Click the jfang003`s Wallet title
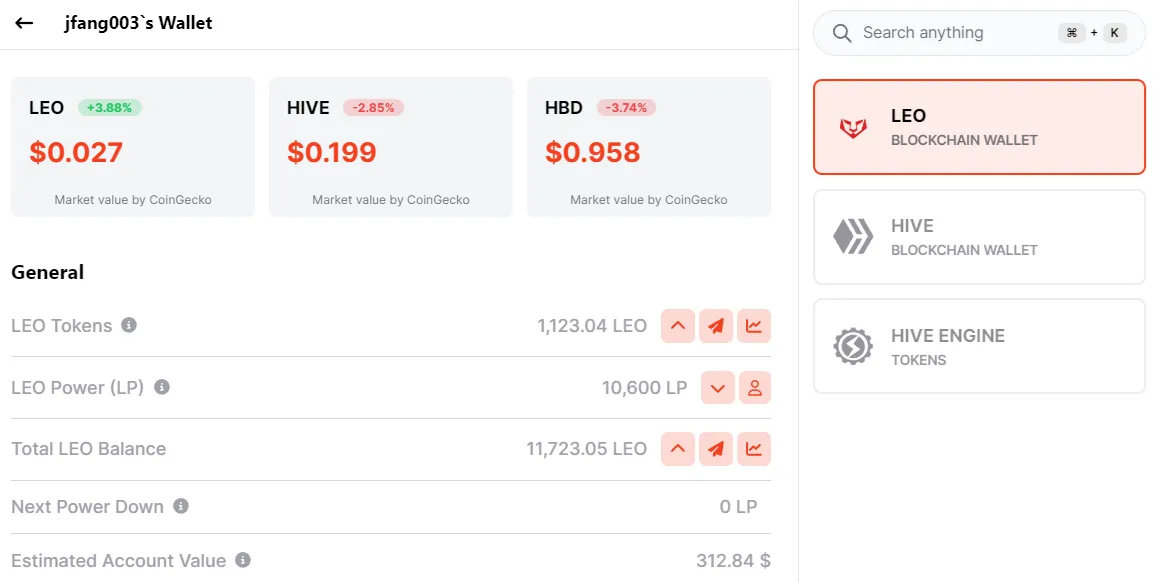The image size is (1157, 582). click(138, 23)
